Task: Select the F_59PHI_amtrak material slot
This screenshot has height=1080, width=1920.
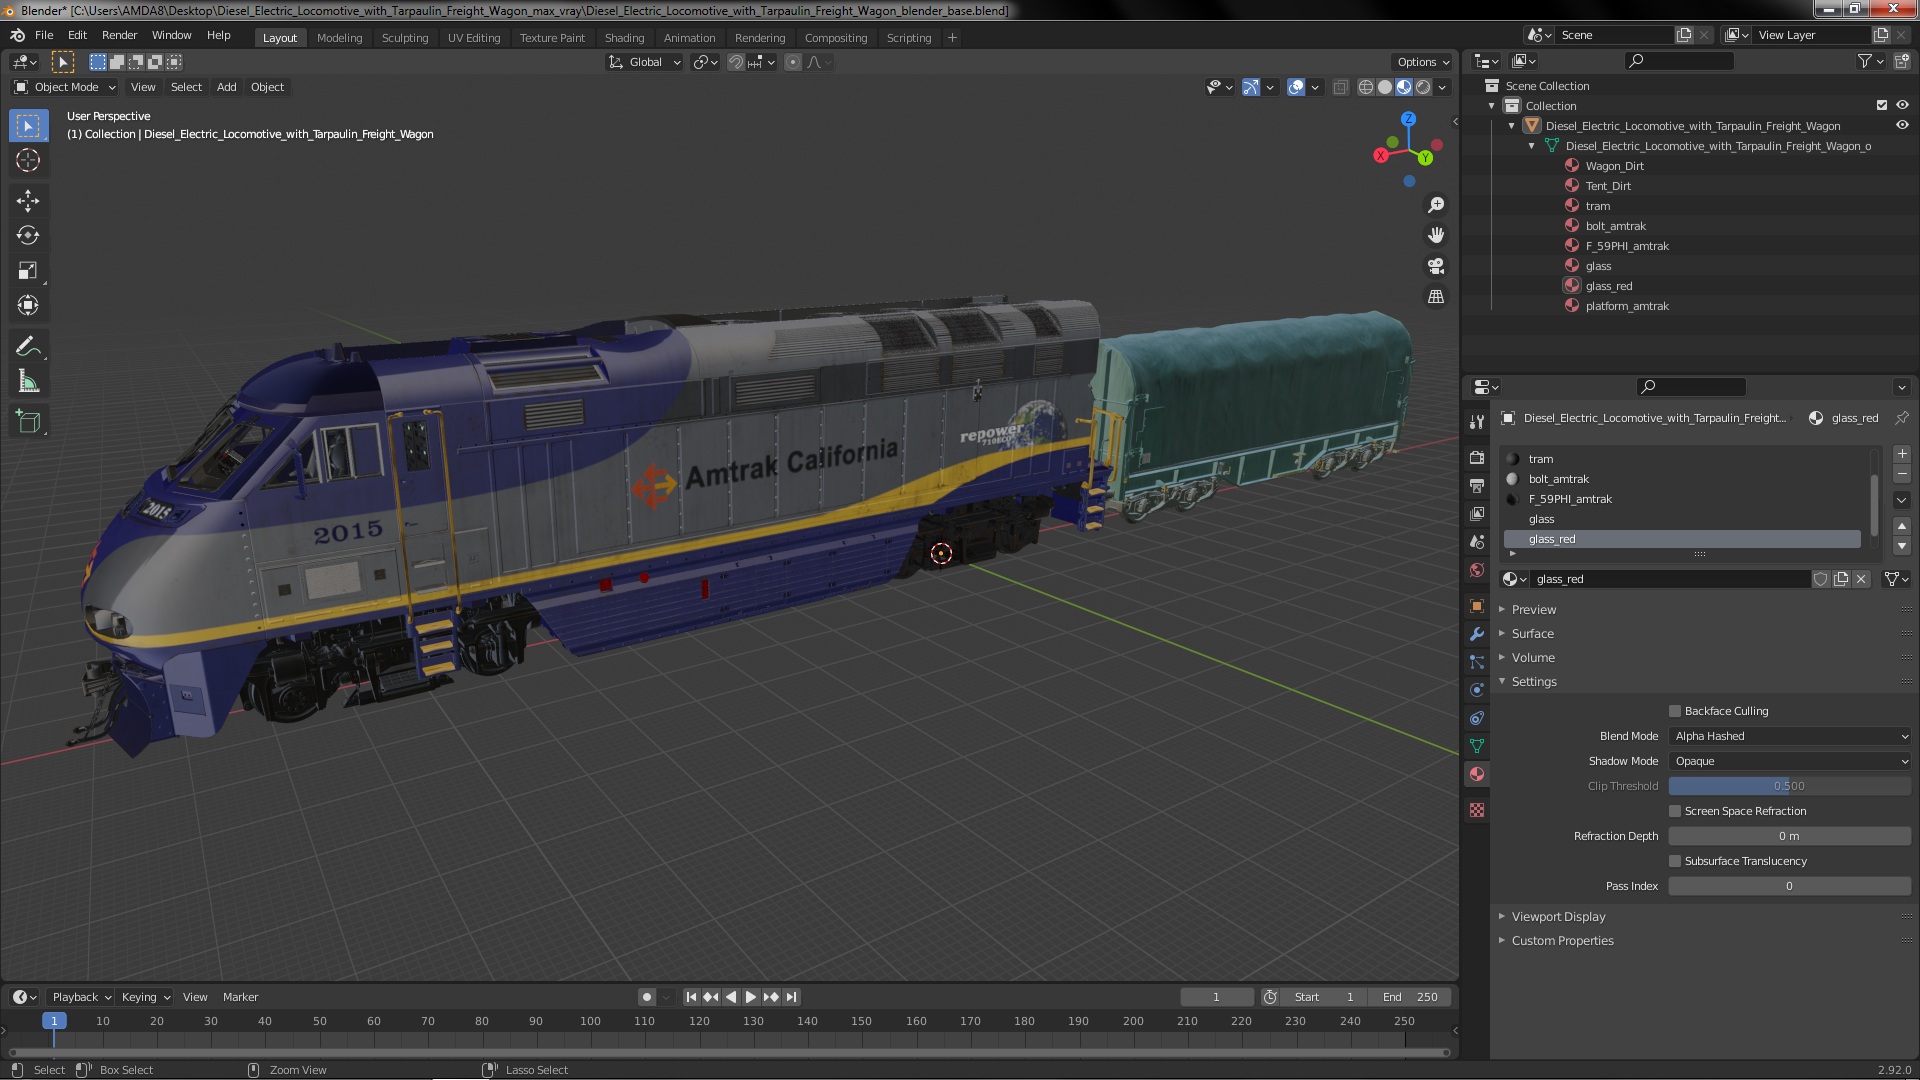Action: click(x=1683, y=499)
